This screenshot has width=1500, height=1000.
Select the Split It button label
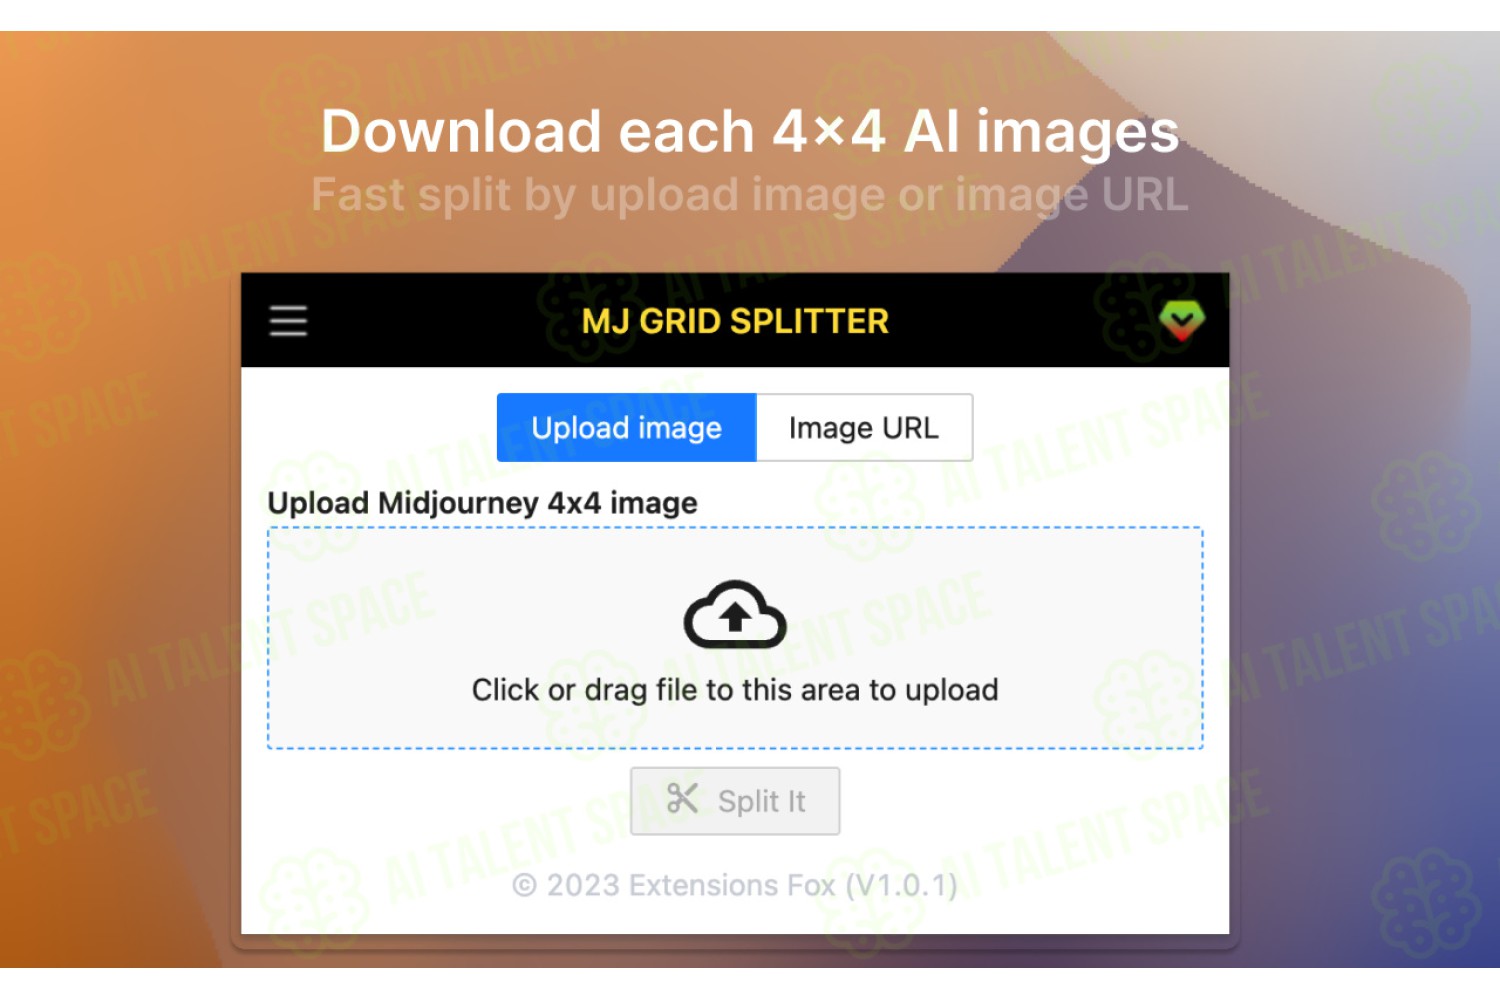click(x=761, y=801)
